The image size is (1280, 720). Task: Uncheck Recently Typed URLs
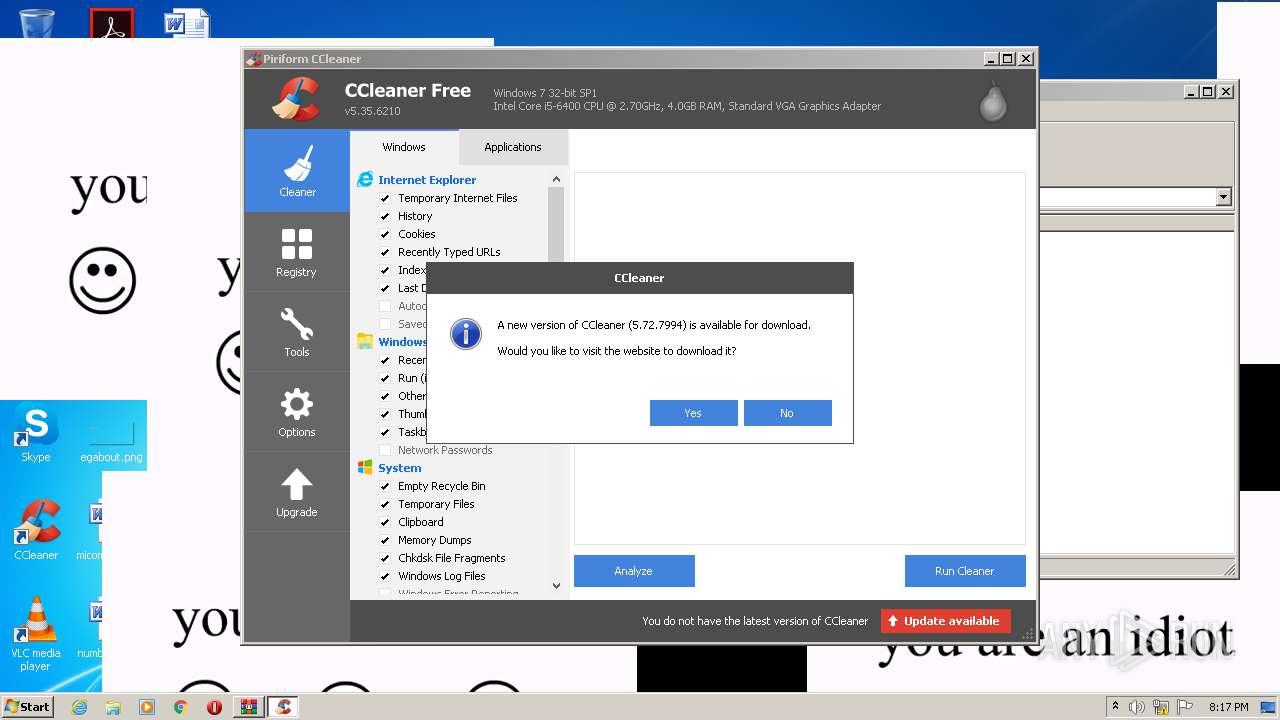coord(385,252)
